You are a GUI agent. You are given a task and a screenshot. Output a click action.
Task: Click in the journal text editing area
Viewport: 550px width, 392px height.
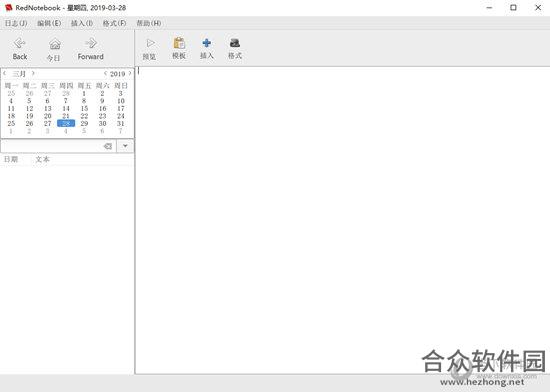coord(342,220)
